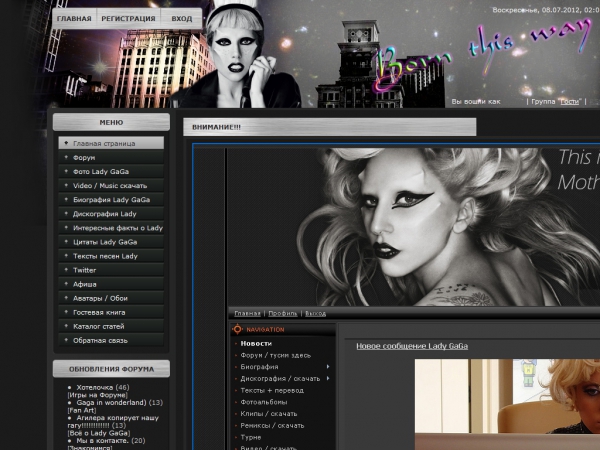Open Клипы / скачать navigation item
Viewport: 600px width, 450px height.
click(269, 414)
